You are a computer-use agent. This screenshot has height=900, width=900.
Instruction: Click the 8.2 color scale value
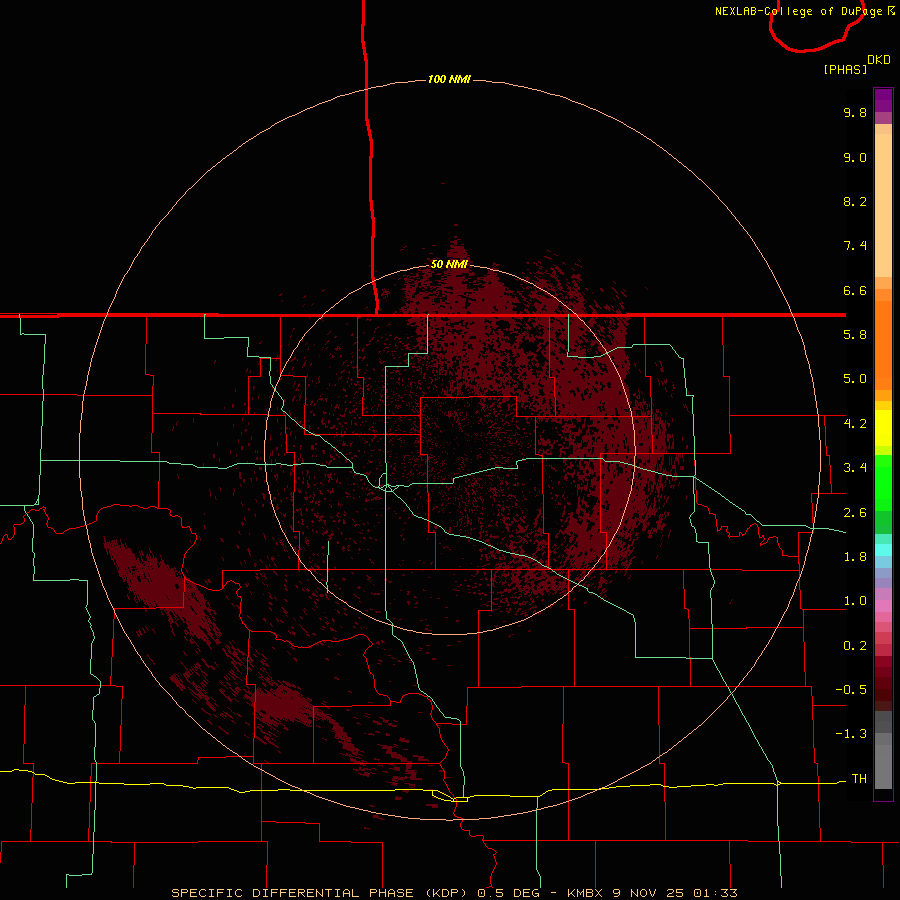[x=855, y=201]
